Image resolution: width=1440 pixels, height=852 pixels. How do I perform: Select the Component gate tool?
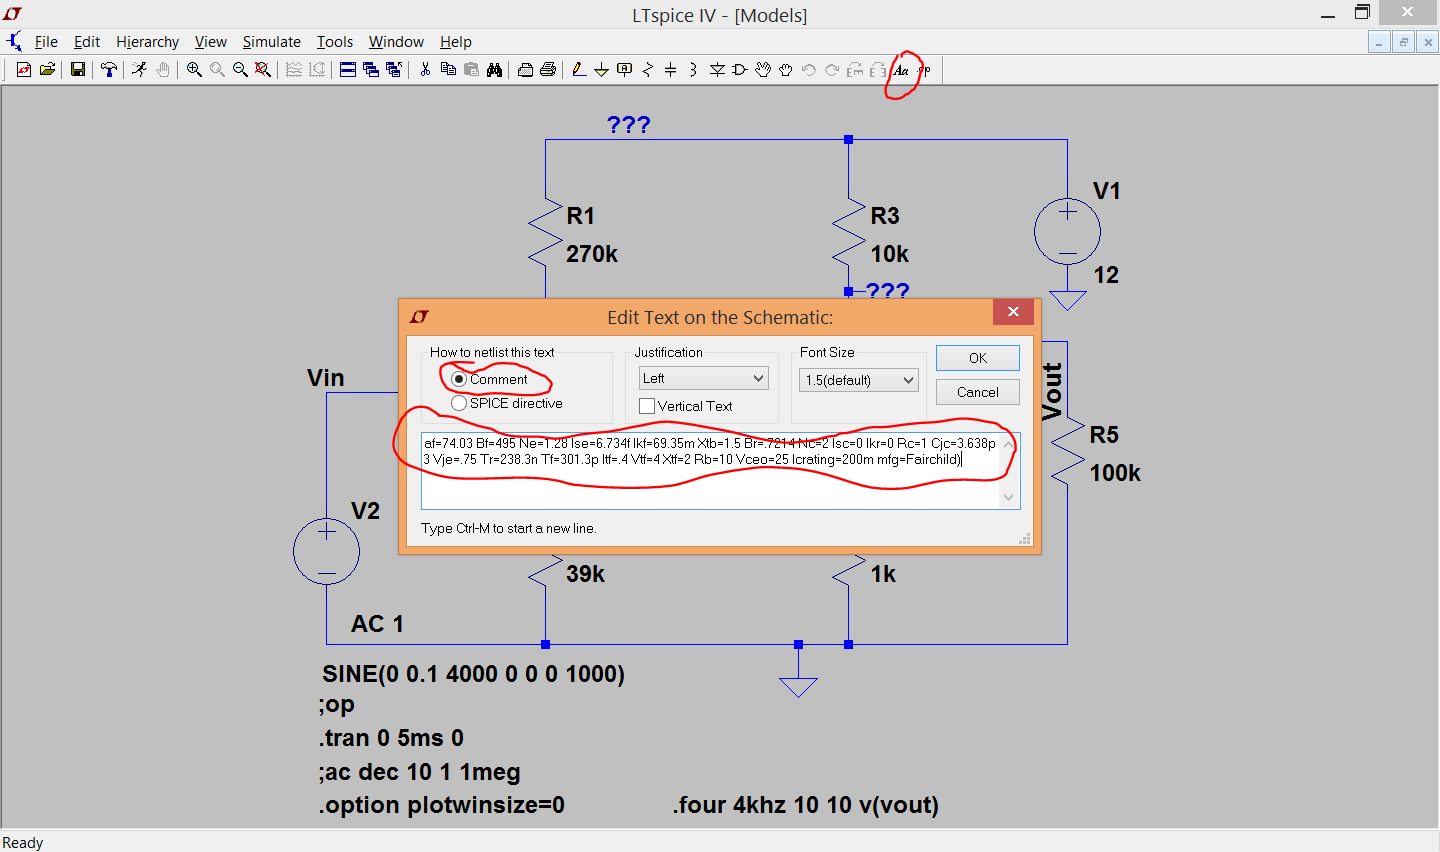coord(740,70)
